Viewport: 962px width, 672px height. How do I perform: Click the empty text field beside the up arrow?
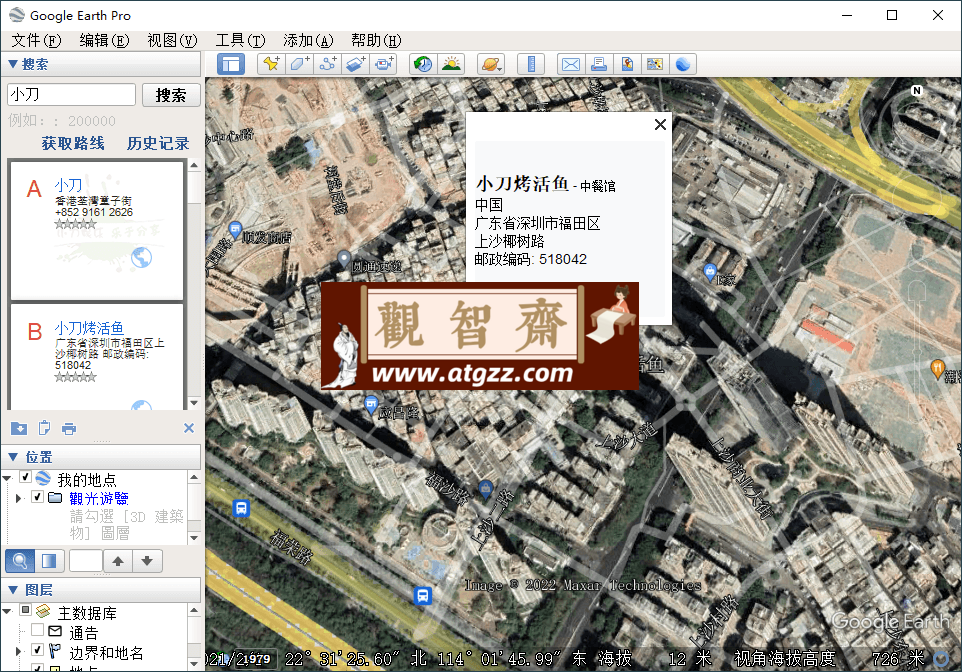coord(86,560)
